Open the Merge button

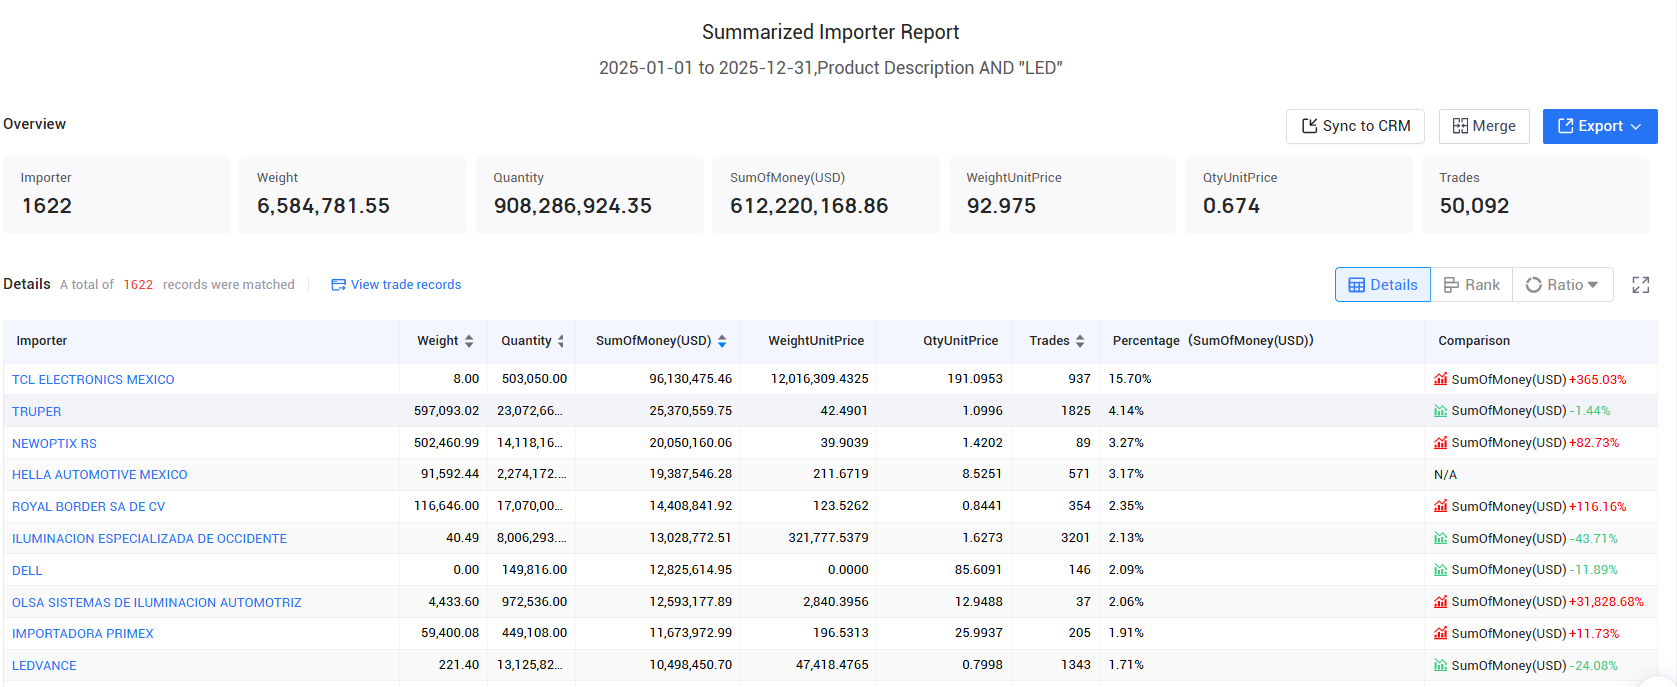(x=1484, y=126)
